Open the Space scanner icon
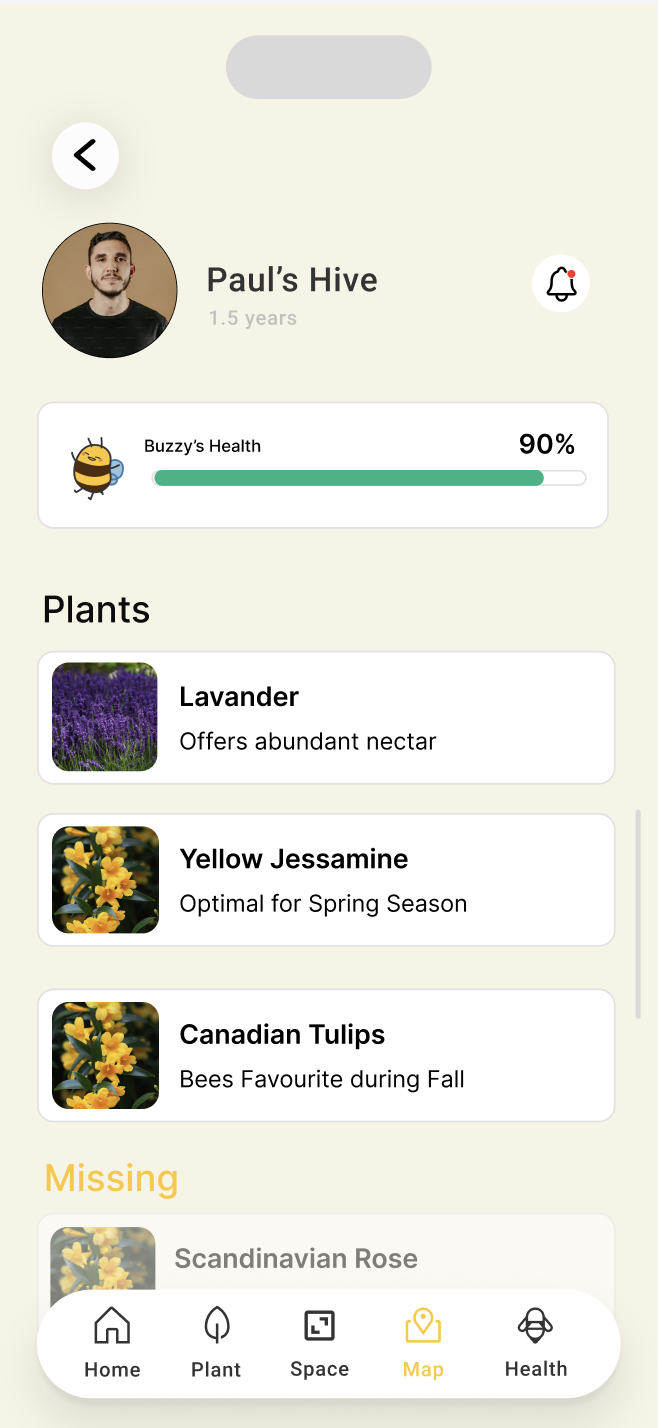This screenshot has height=1428, width=658. click(x=319, y=1343)
